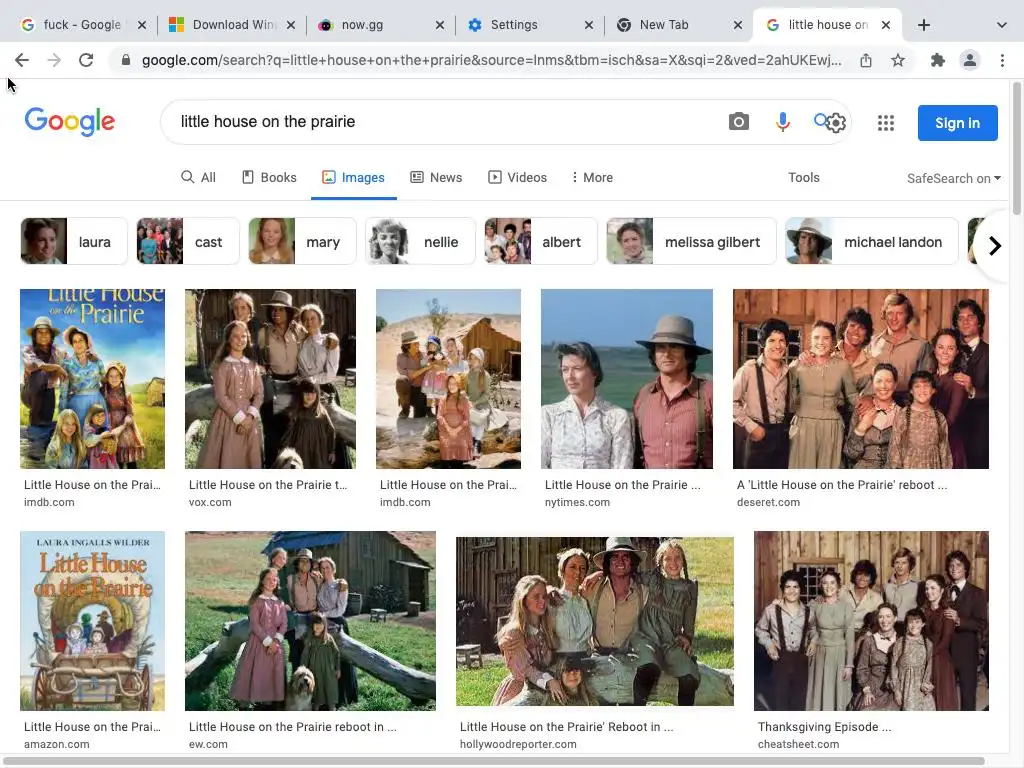Screen dimensions: 1024x768
Task: Search by image with the camera icon
Action: pyautogui.click(x=739, y=121)
